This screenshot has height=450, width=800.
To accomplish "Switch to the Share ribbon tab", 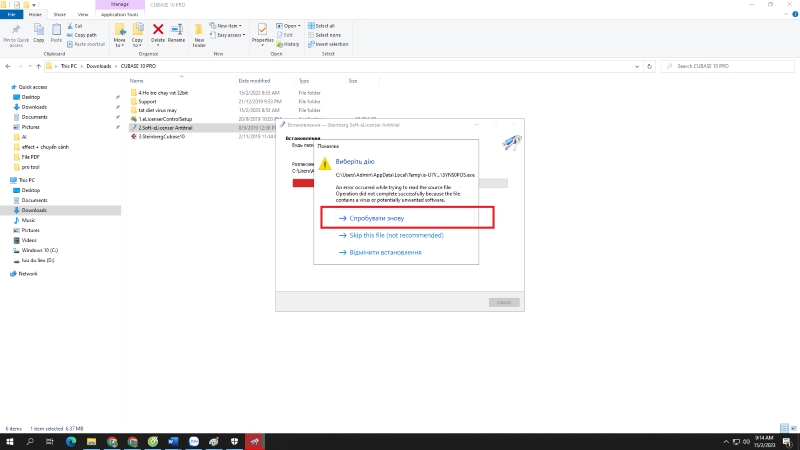I will (60, 14).
